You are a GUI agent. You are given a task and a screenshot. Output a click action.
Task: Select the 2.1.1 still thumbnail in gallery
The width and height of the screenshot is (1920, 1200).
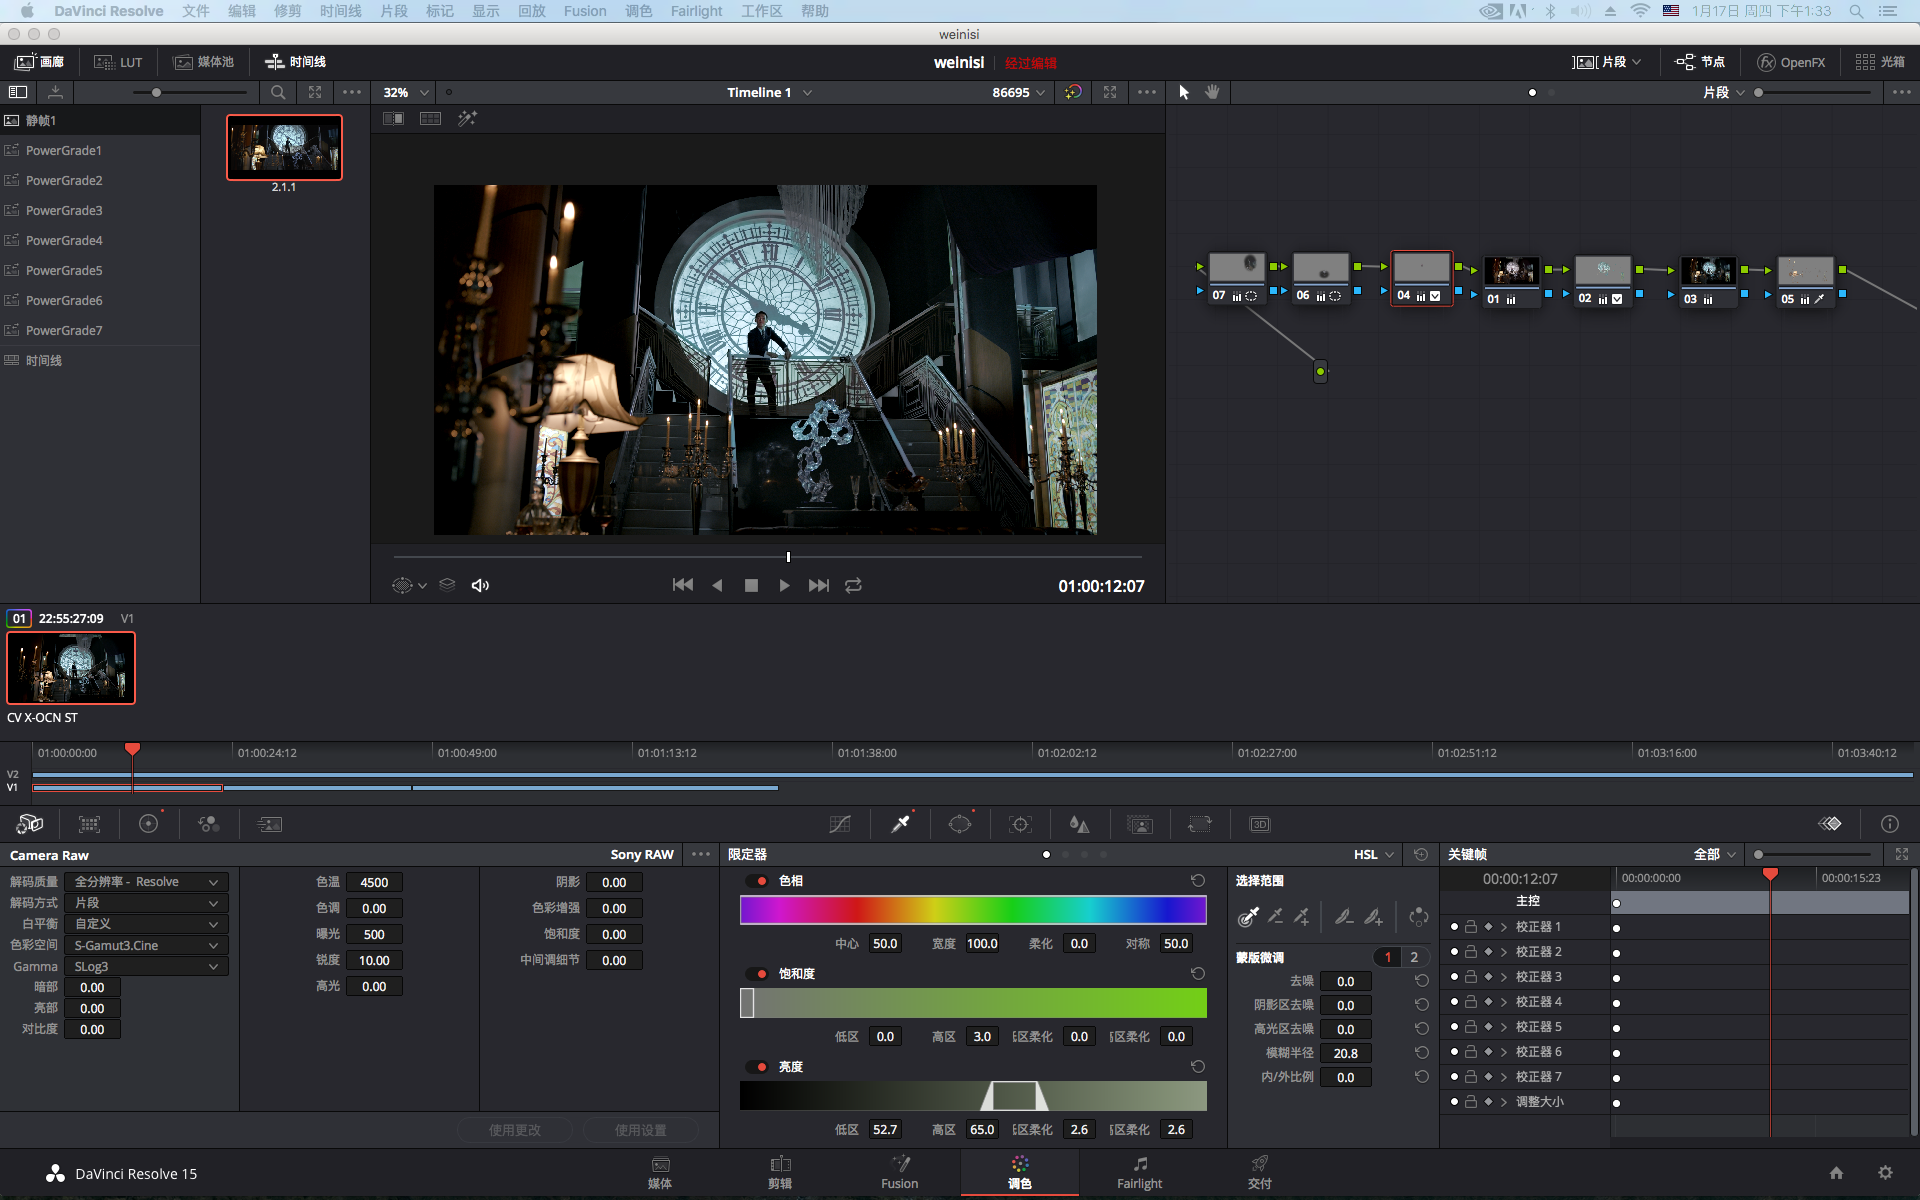pos(284,147)
